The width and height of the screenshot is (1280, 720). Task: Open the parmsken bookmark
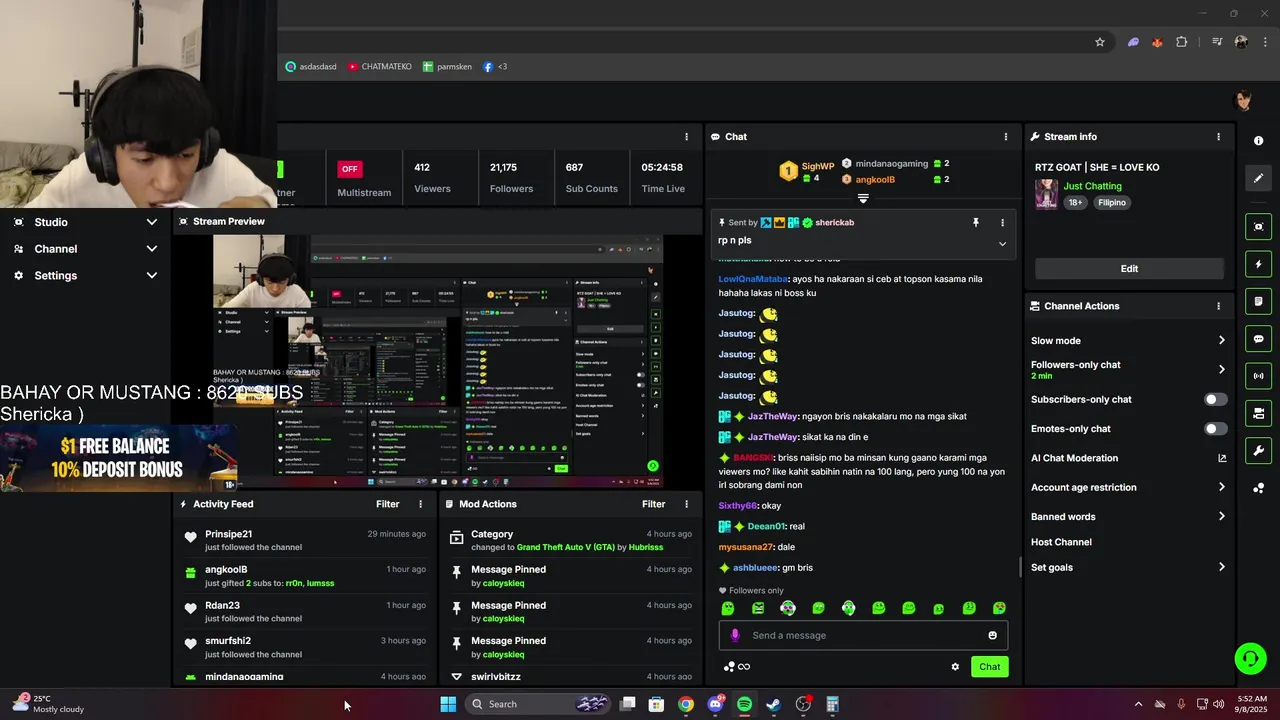(447, 67)
